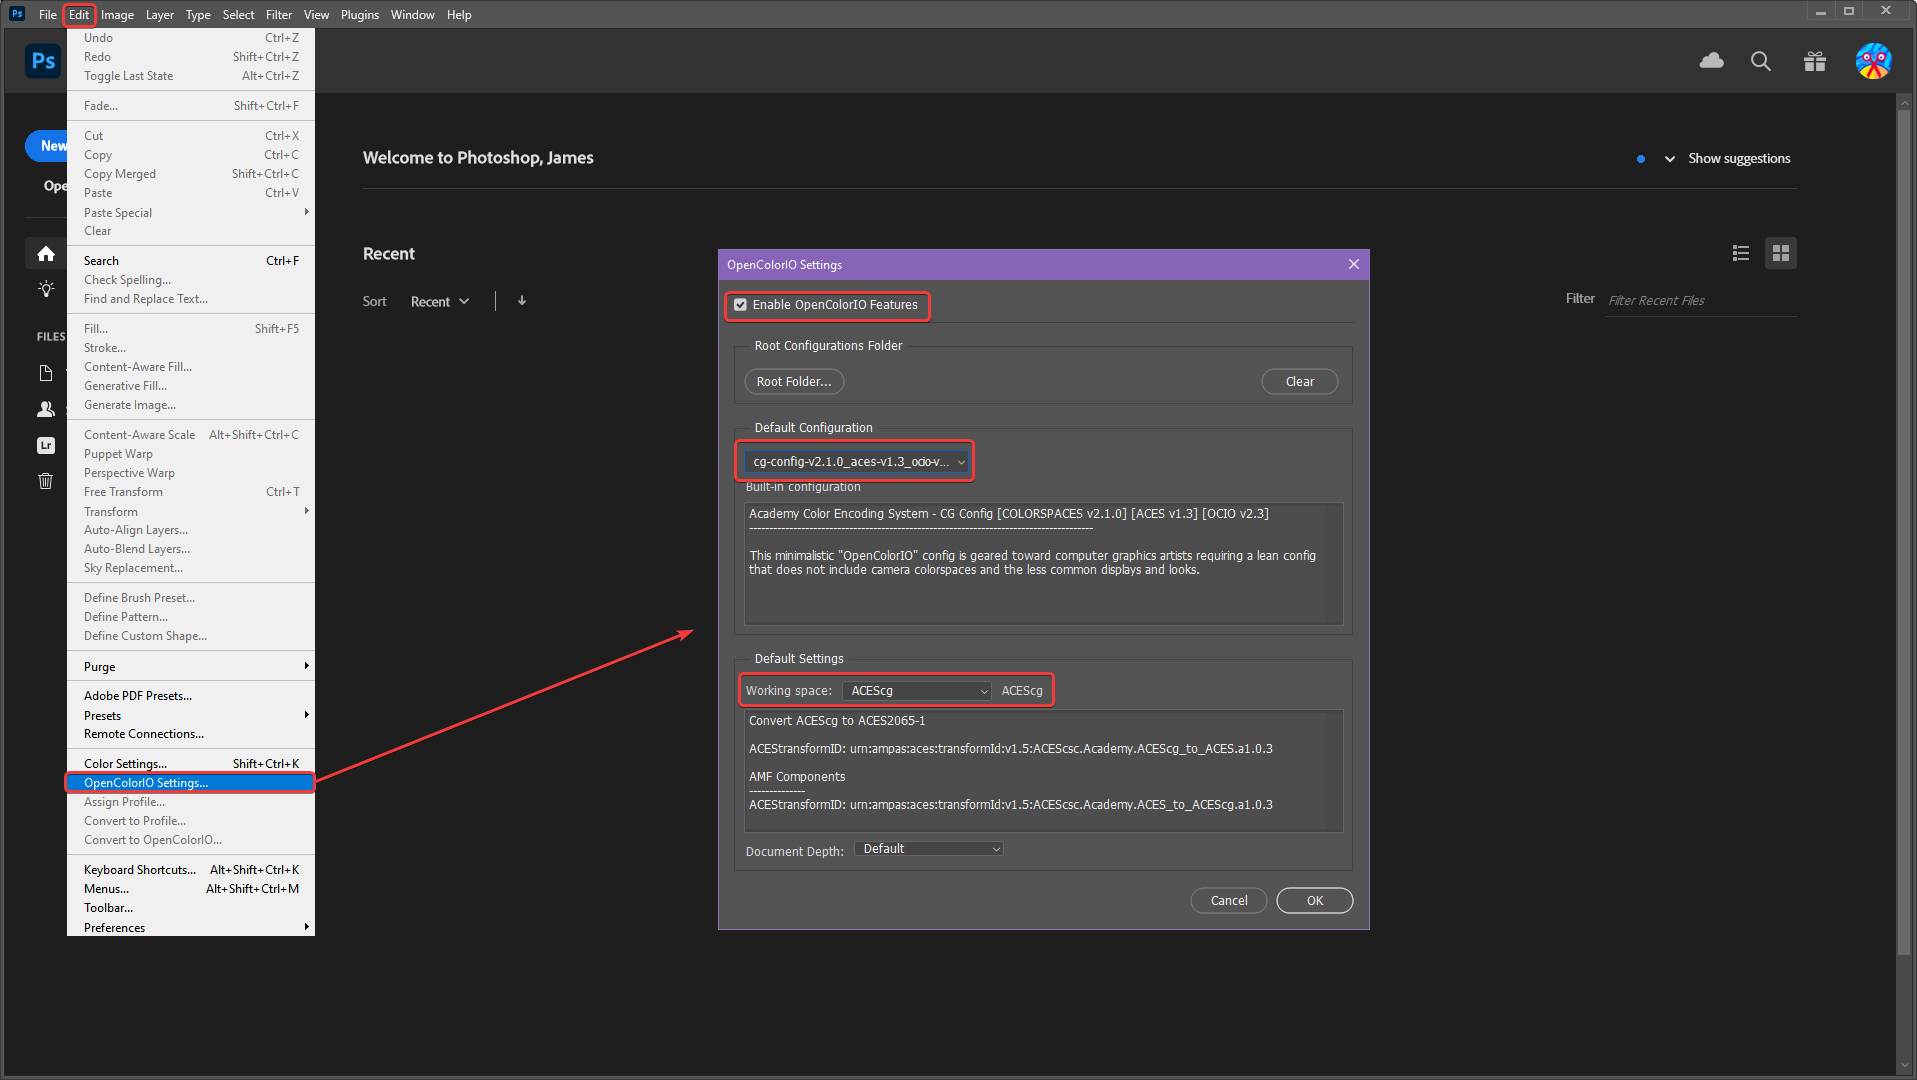The height and width of the screenshot is (1080, 1917).
Task: Open Your files document icon
Action: click(x=46, y=373)
